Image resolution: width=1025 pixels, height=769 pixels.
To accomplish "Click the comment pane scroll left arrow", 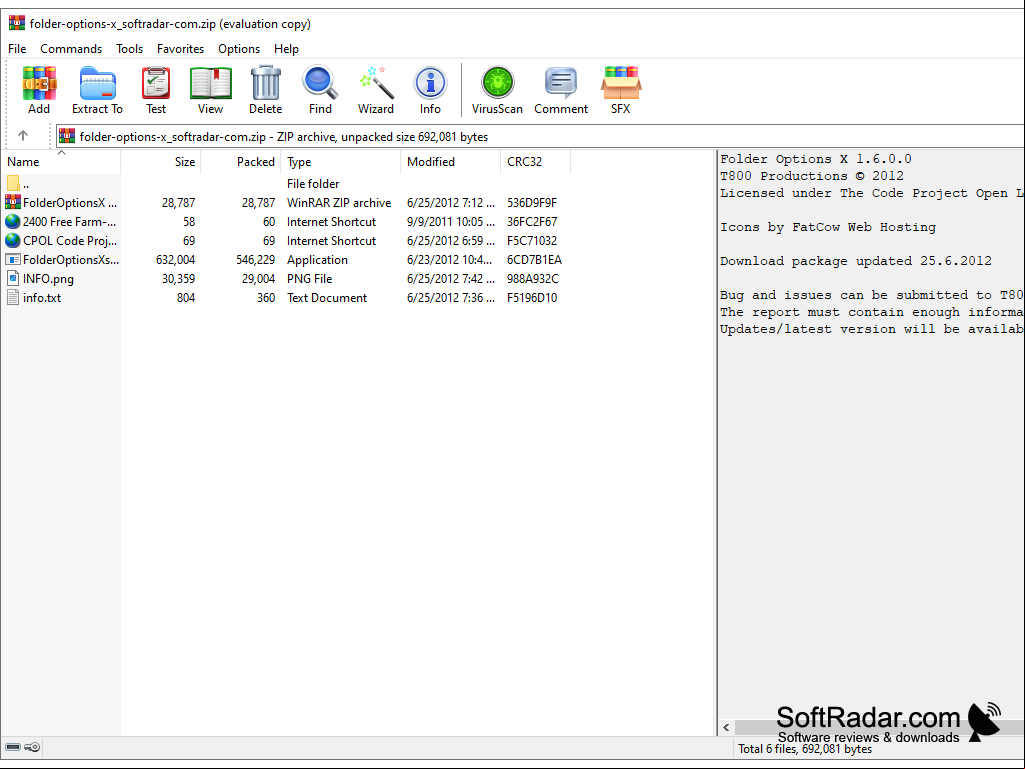I will point(726,727).
